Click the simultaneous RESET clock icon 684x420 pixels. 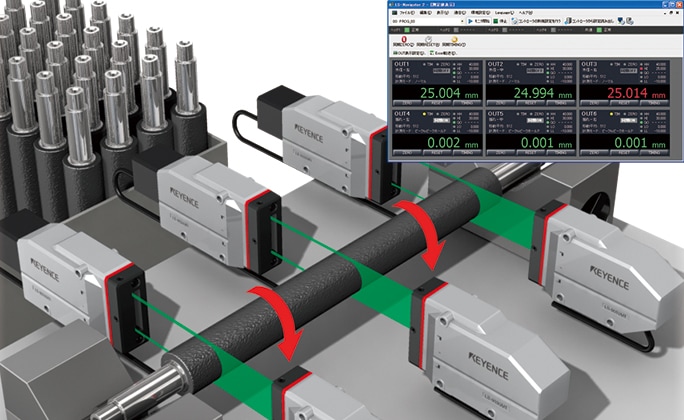click(428, 40)
